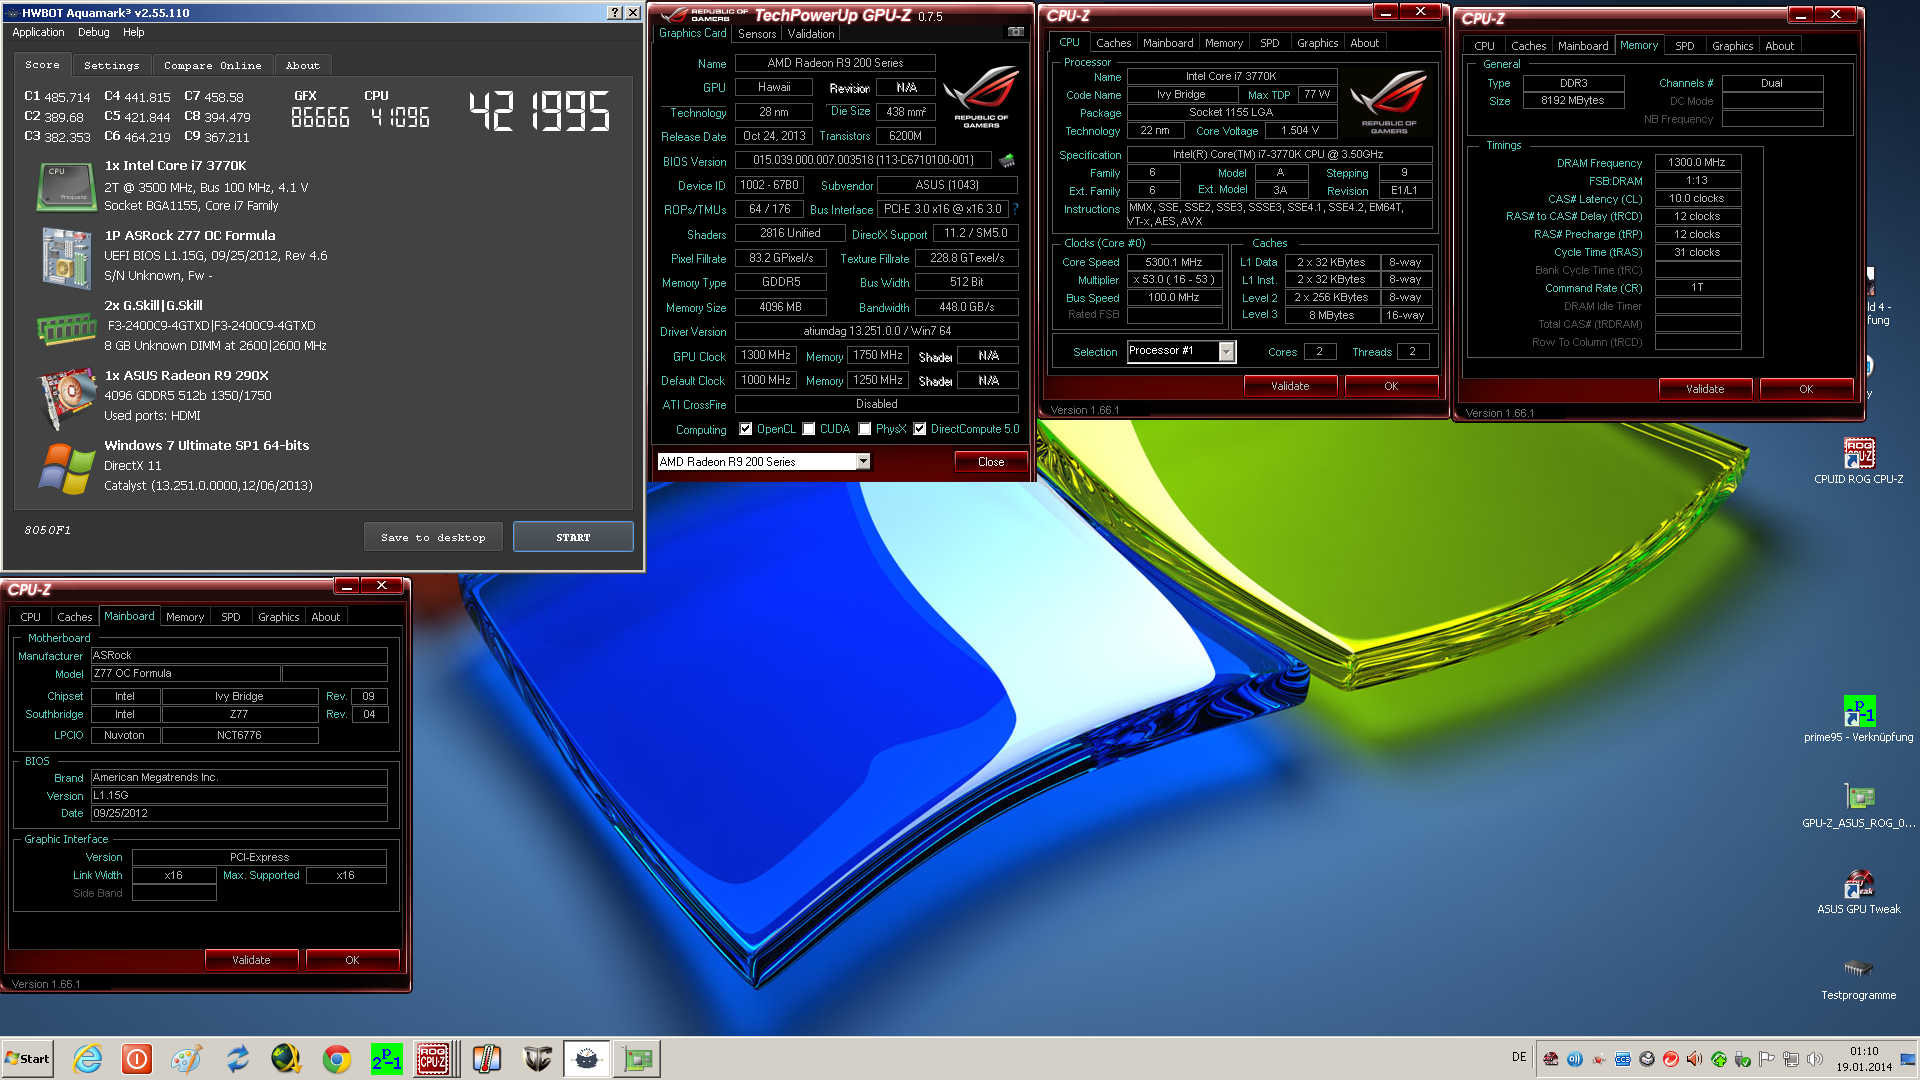This screenshot has width=1920, height=1080.
Task: Click the Aquamark title bar help question mark
Action: point(614,13)
